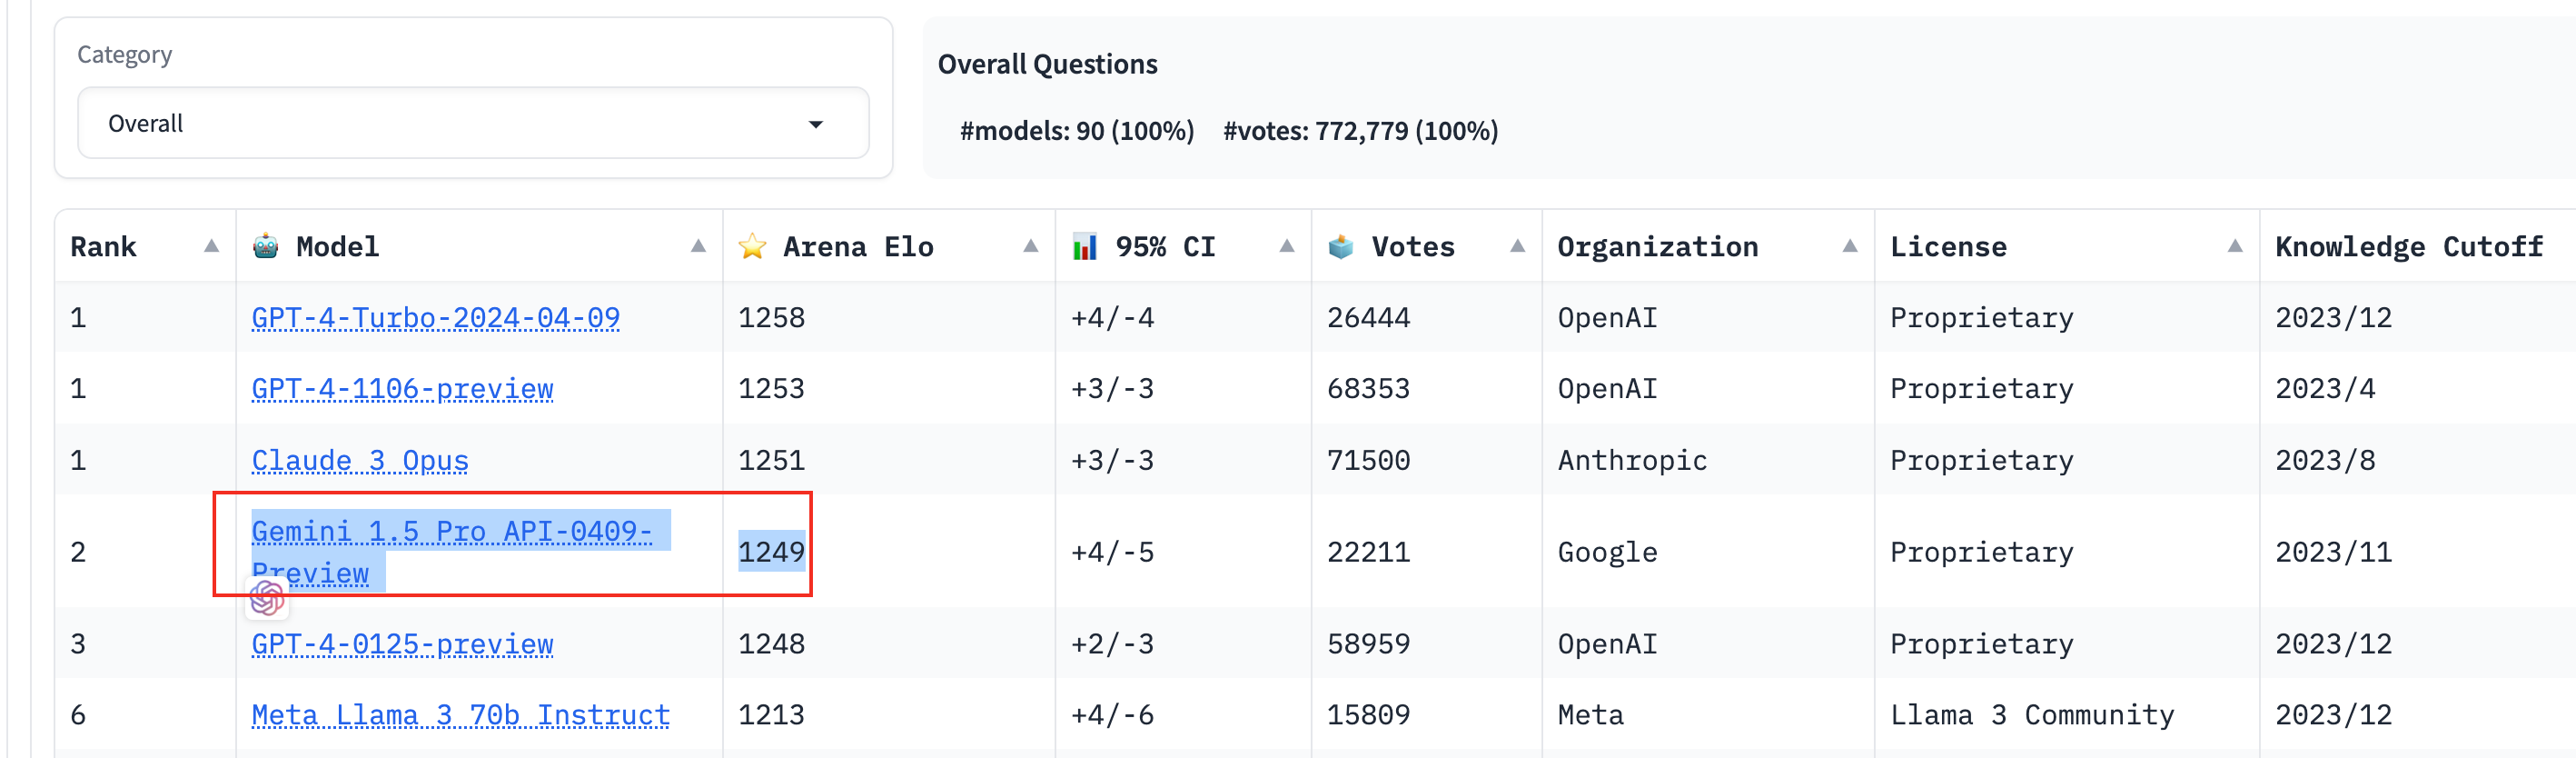Open Meta Llama 3 70b Instruct link

tap(460, 715)
